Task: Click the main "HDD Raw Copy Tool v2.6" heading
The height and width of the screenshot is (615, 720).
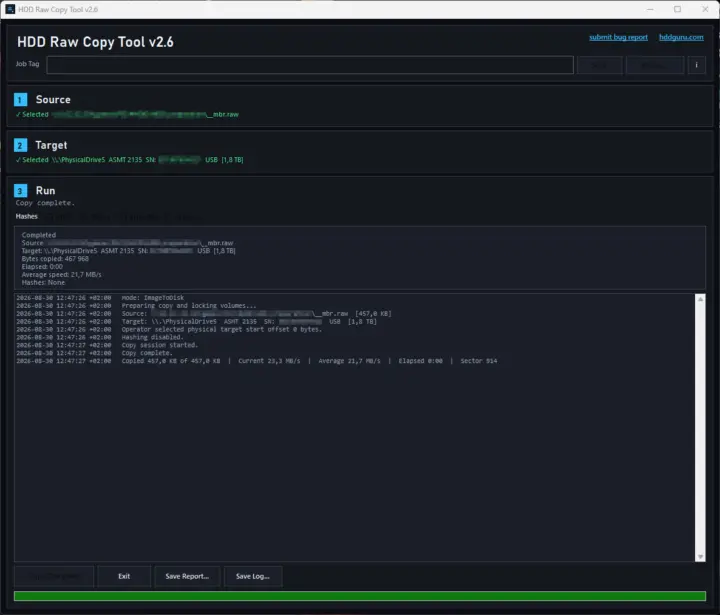Action: (96, 42)
